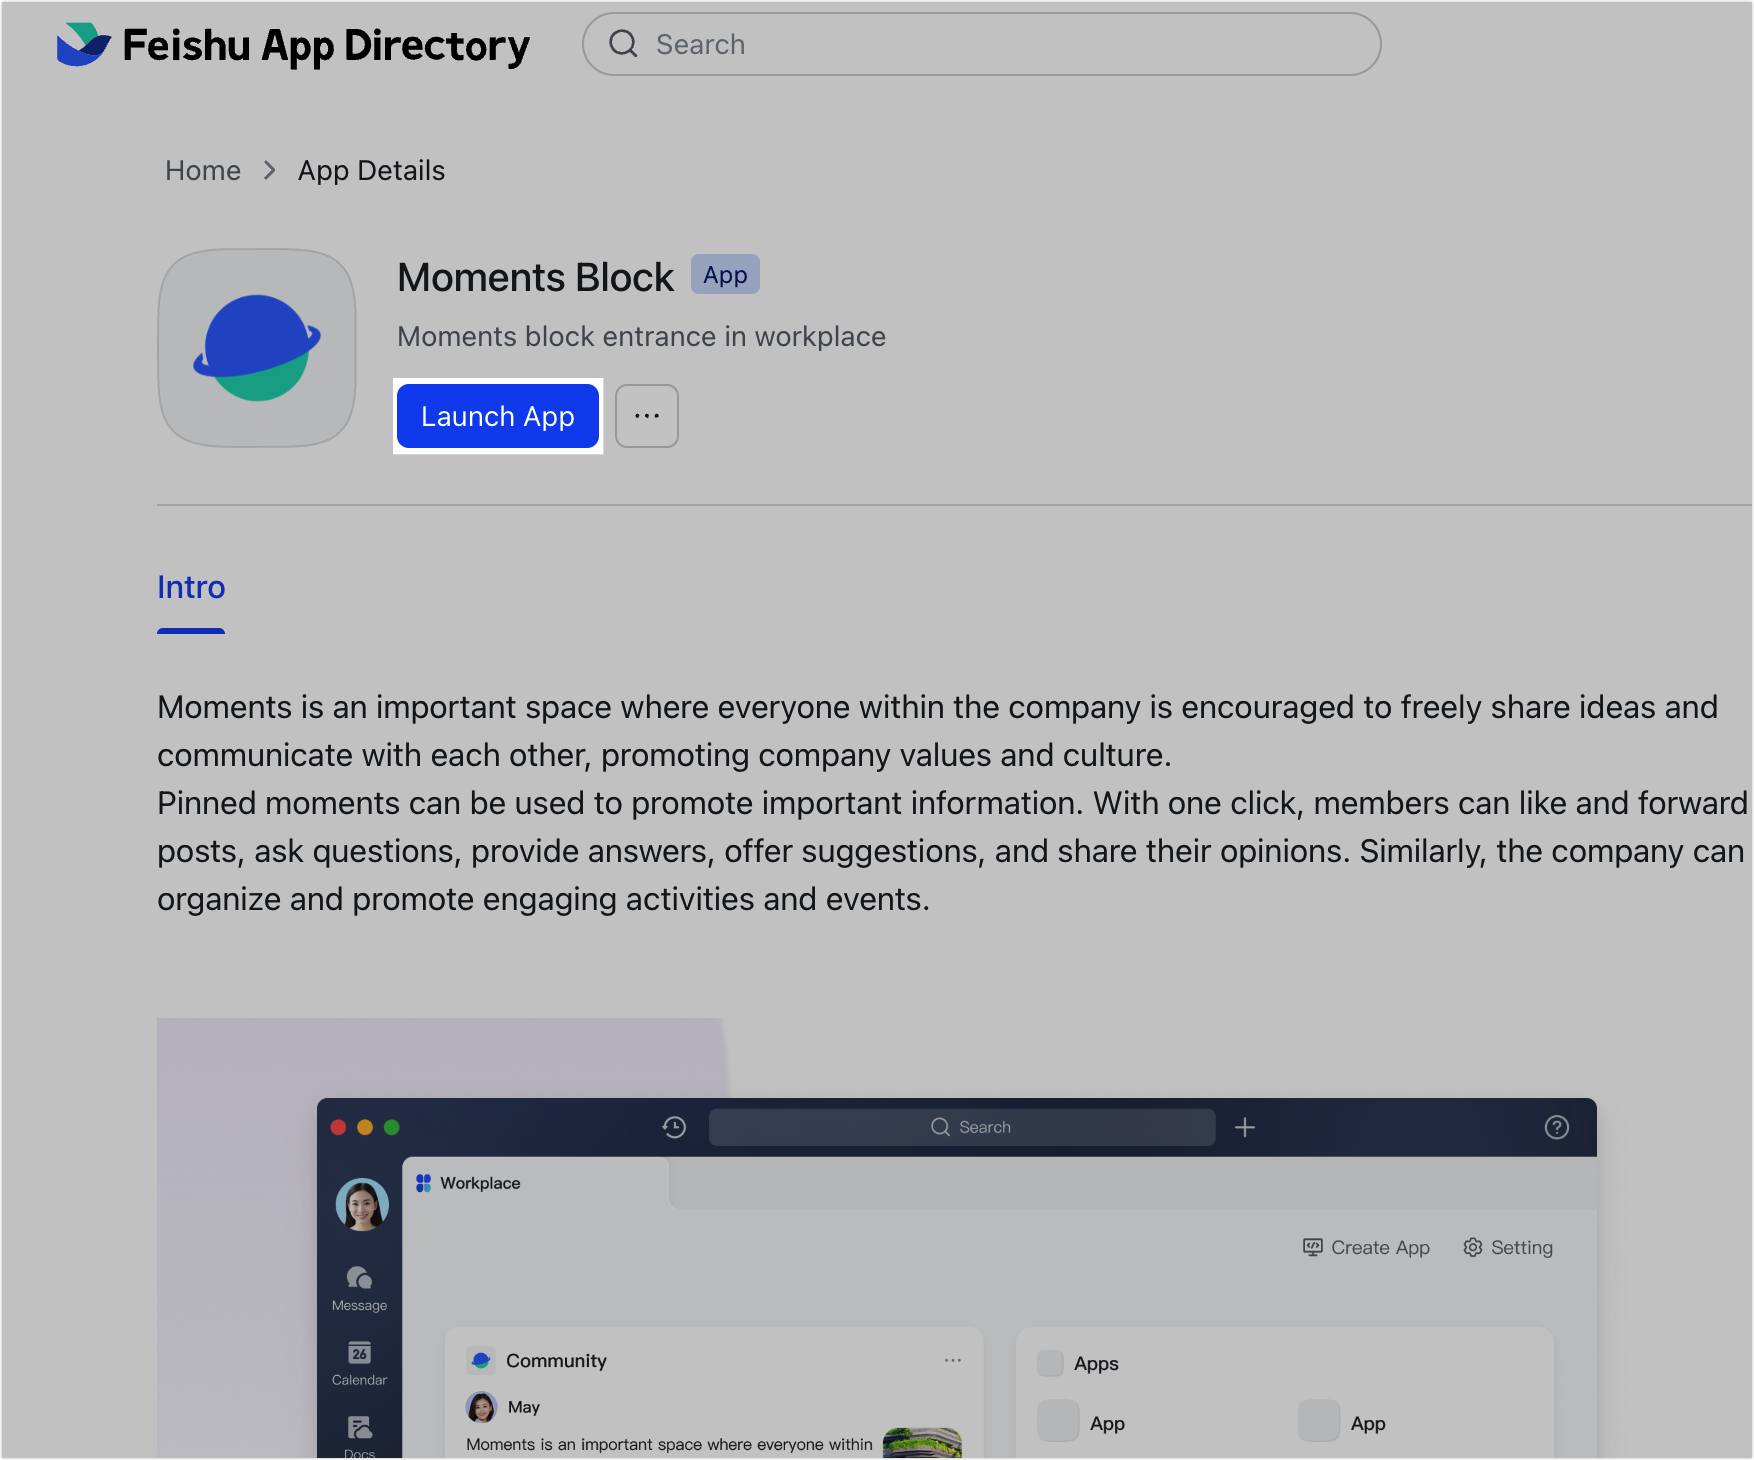
Task: Click the history clock icon in preview
Action: pos(674,1127)
